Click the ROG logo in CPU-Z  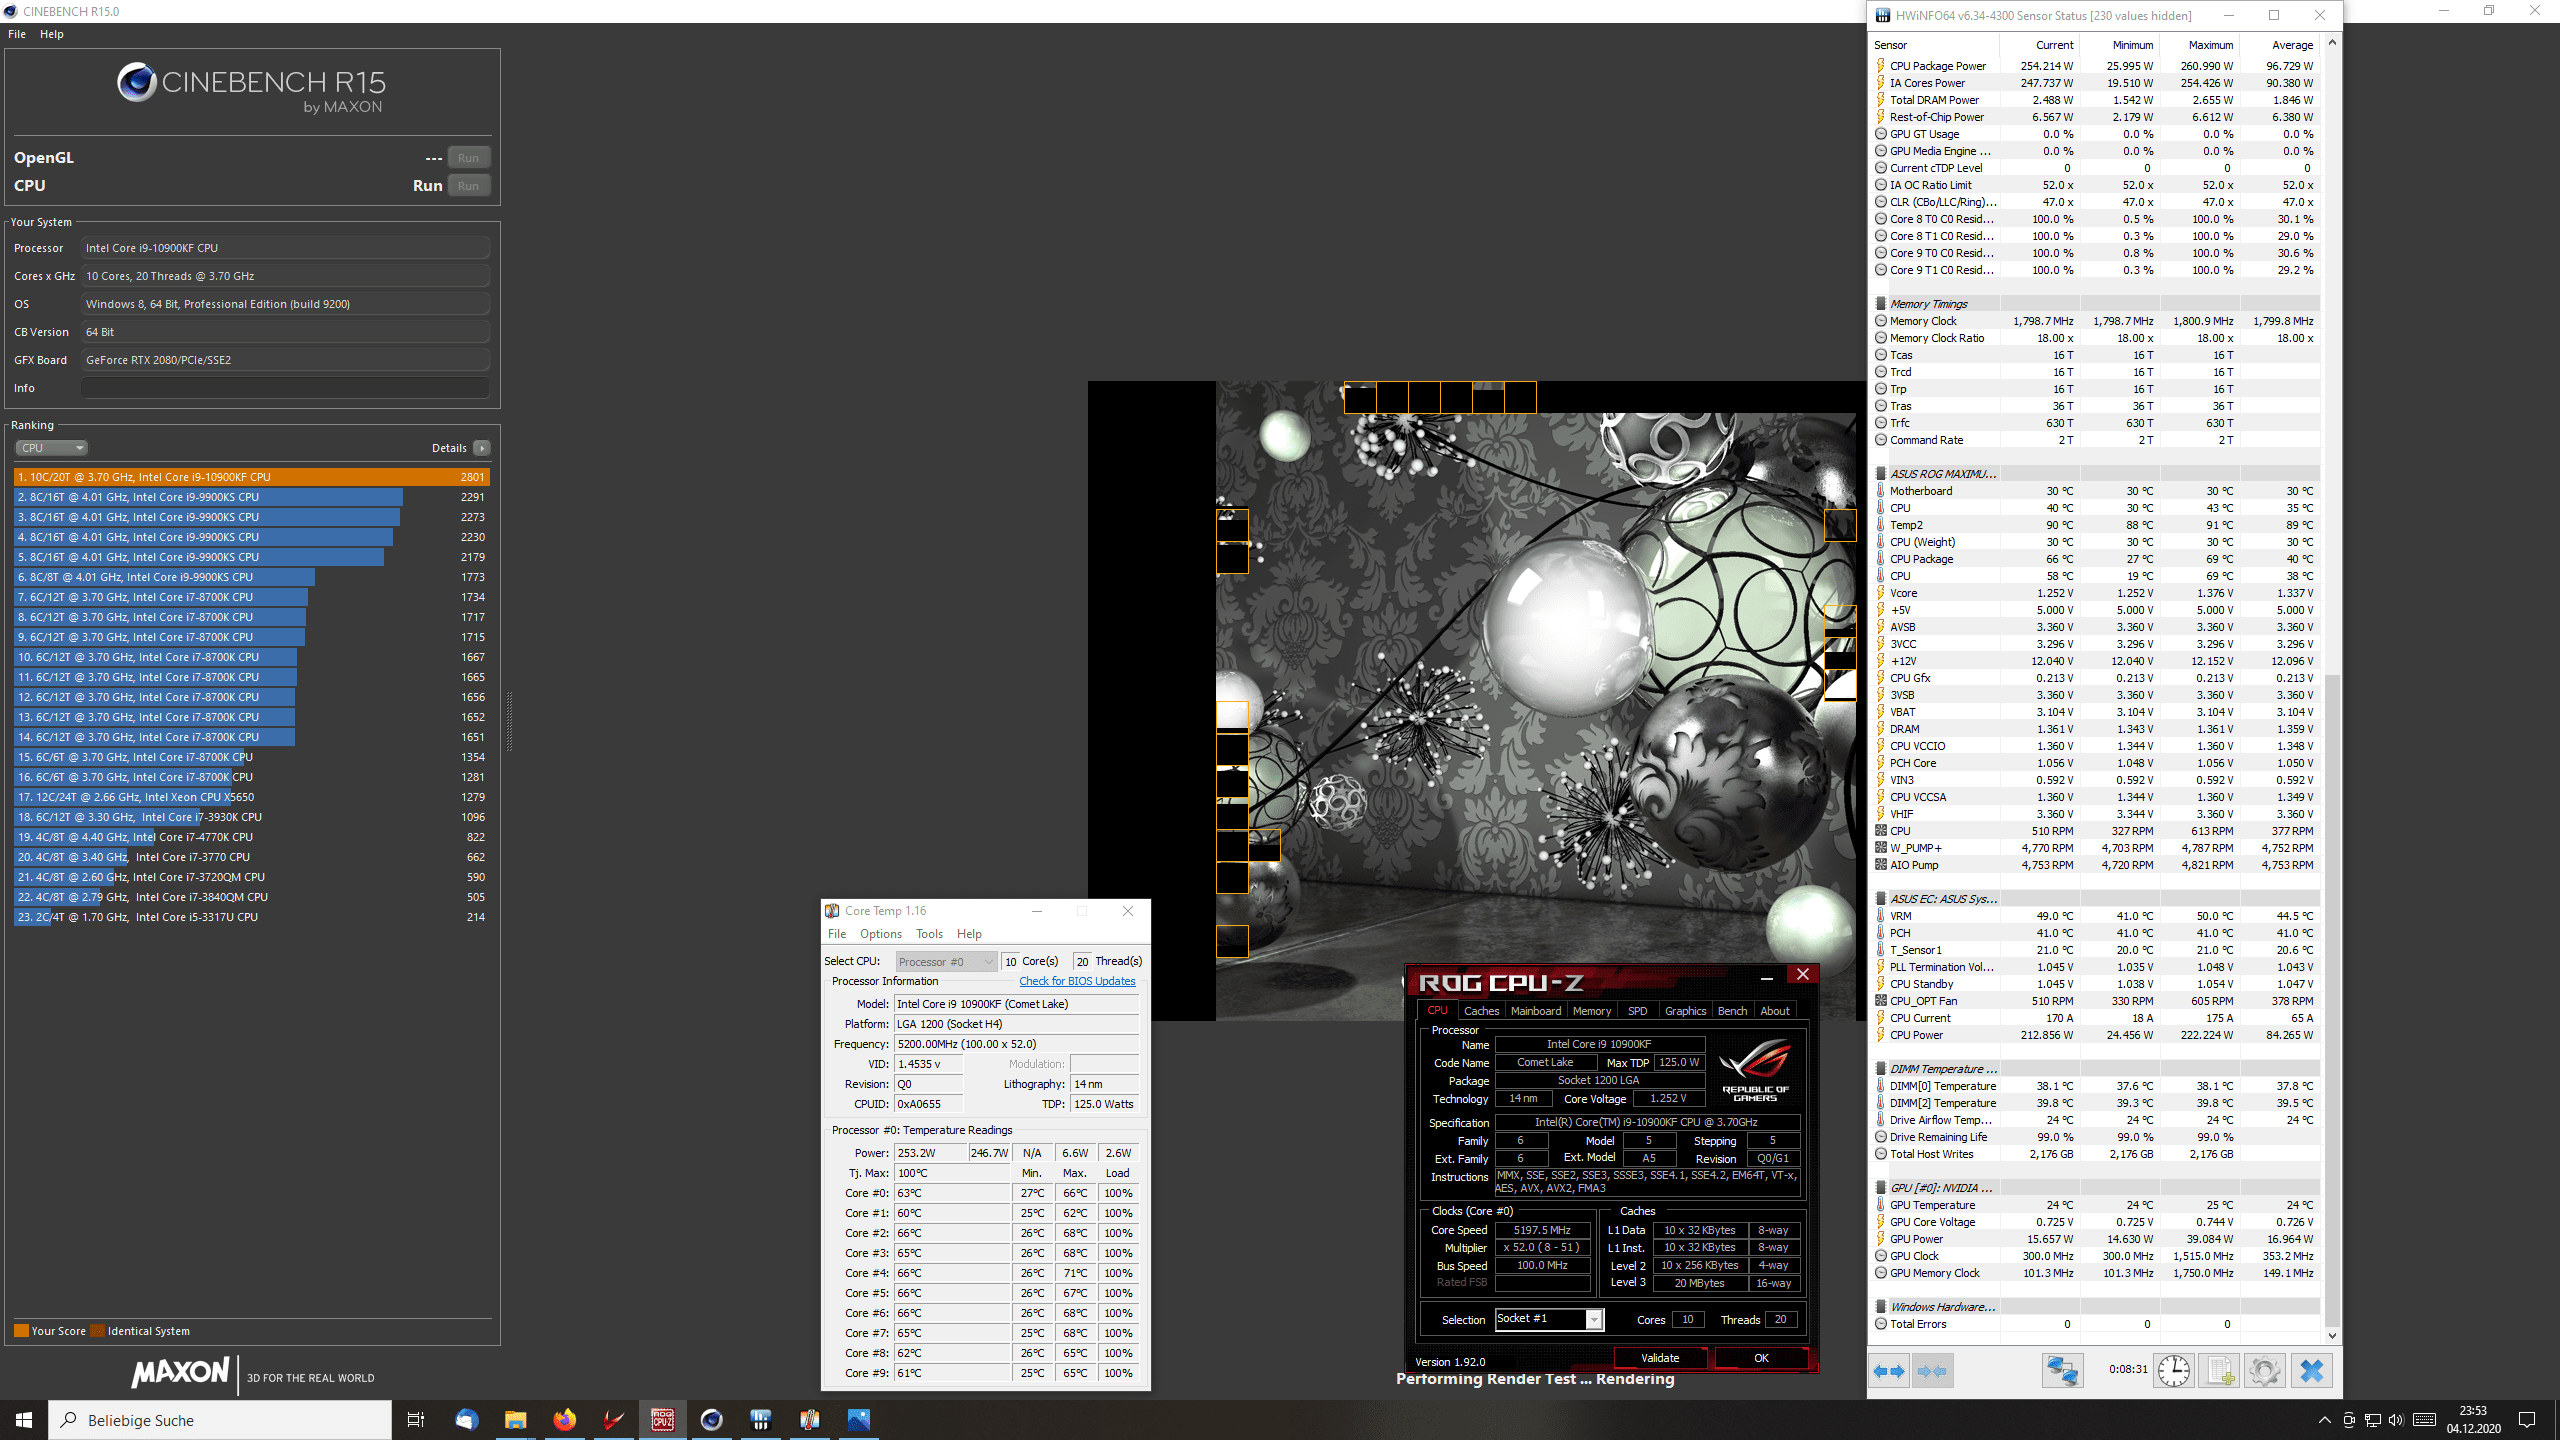(1755, 1069)
